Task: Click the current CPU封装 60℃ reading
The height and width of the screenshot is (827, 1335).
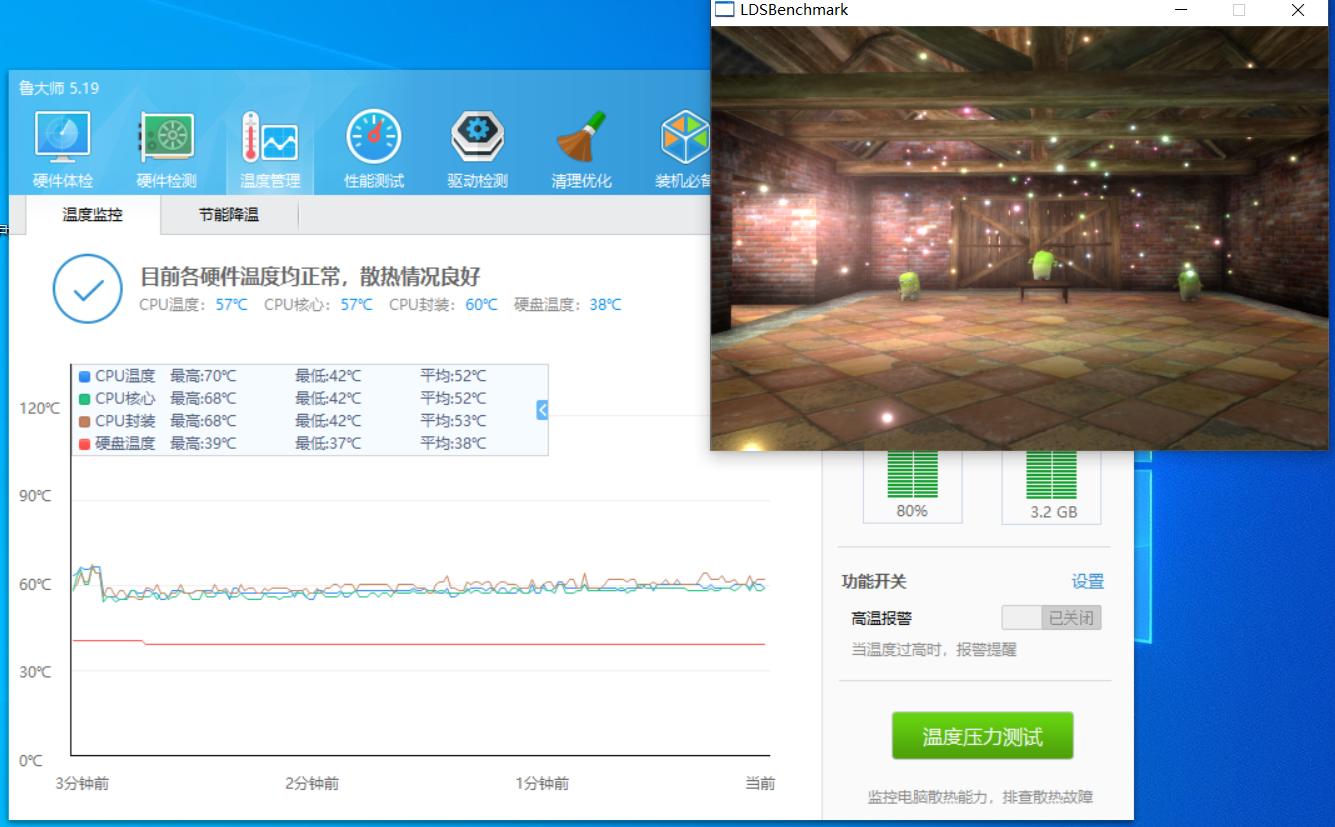Action: tap(481, 305)
